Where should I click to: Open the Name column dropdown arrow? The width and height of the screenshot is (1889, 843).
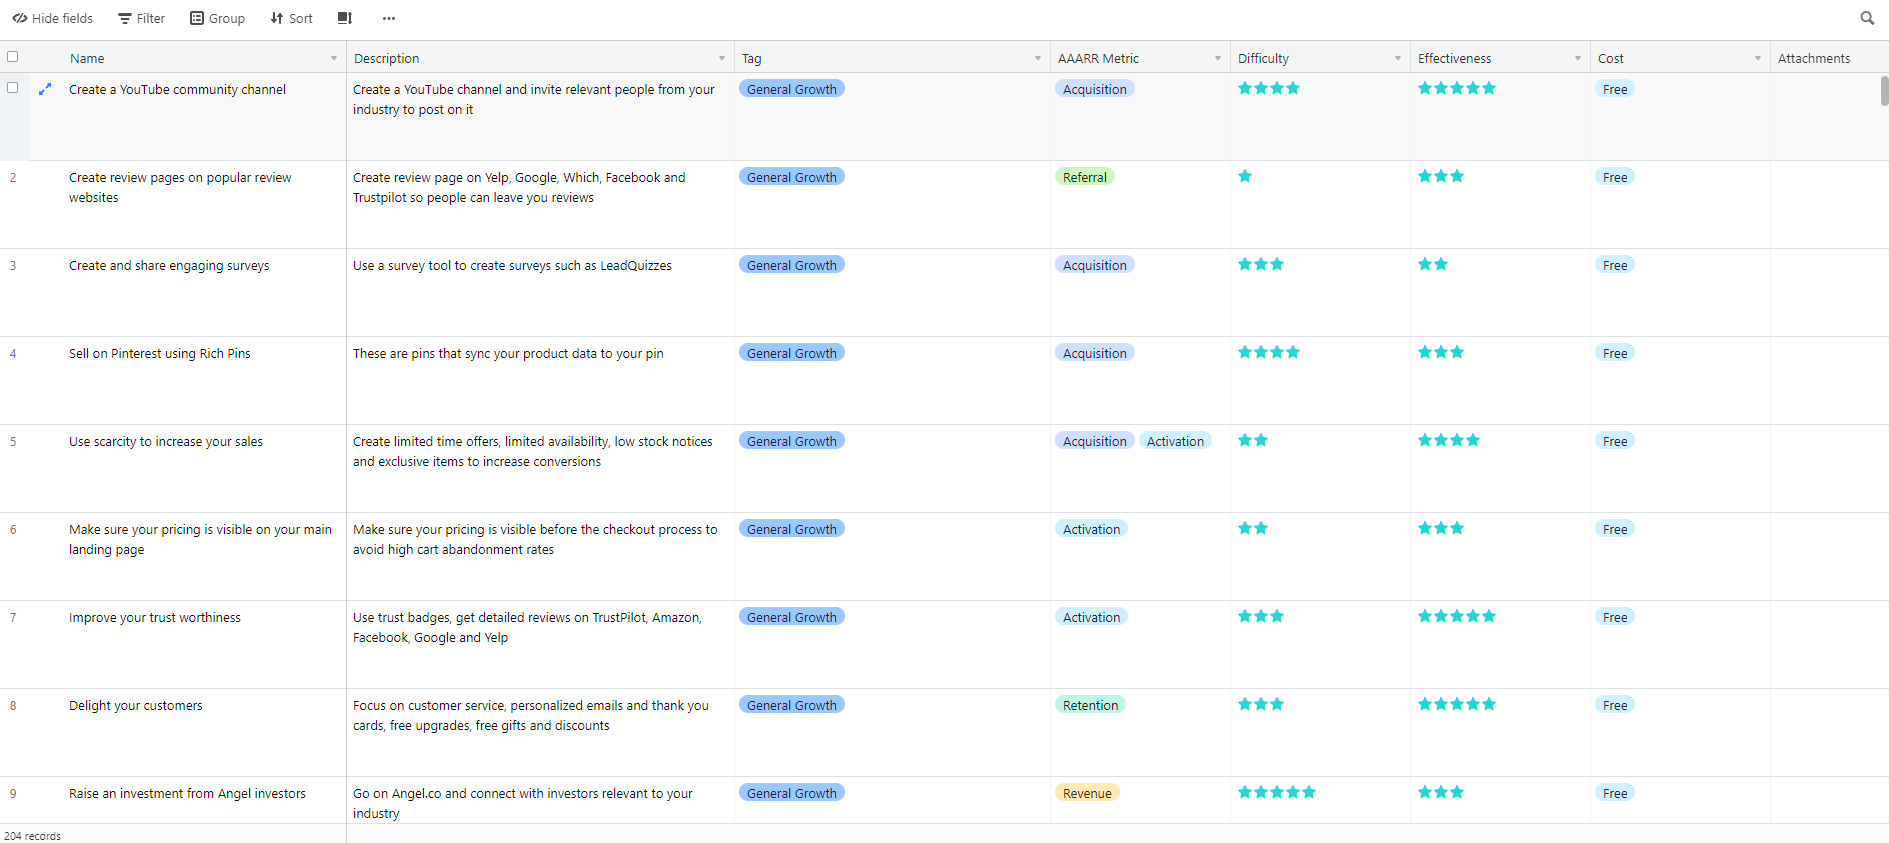coord(334,58)
